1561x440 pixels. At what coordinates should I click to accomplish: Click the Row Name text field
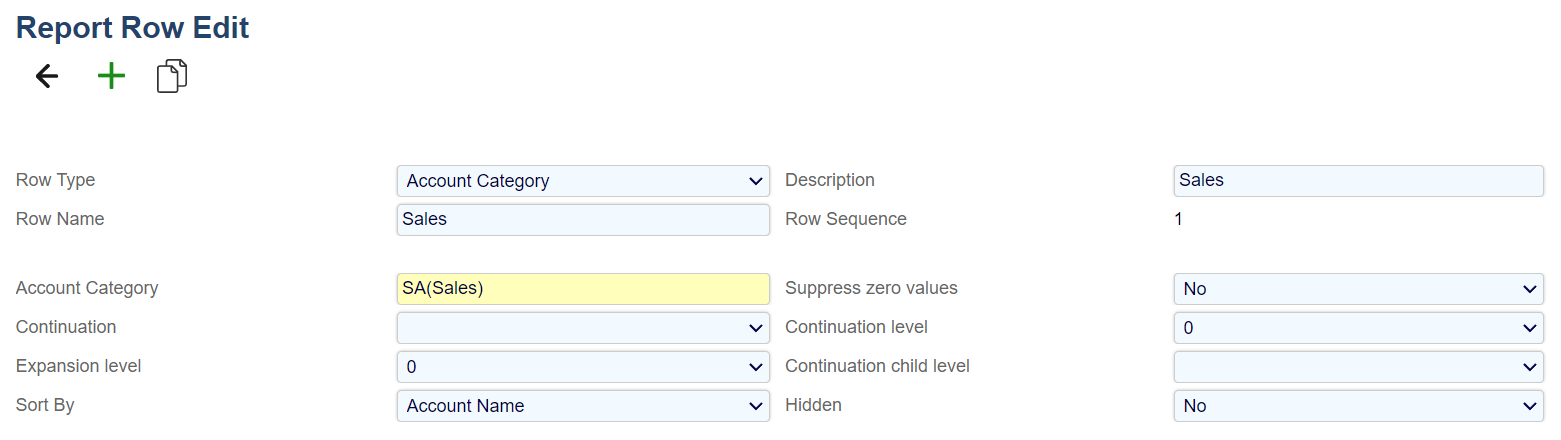coord(583,220)
